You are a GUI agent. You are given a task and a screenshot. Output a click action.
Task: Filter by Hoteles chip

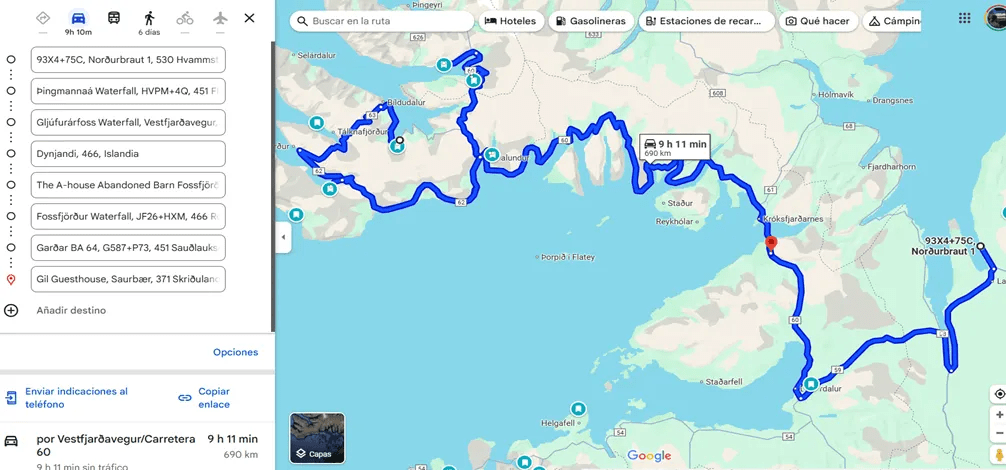[510, 21]
